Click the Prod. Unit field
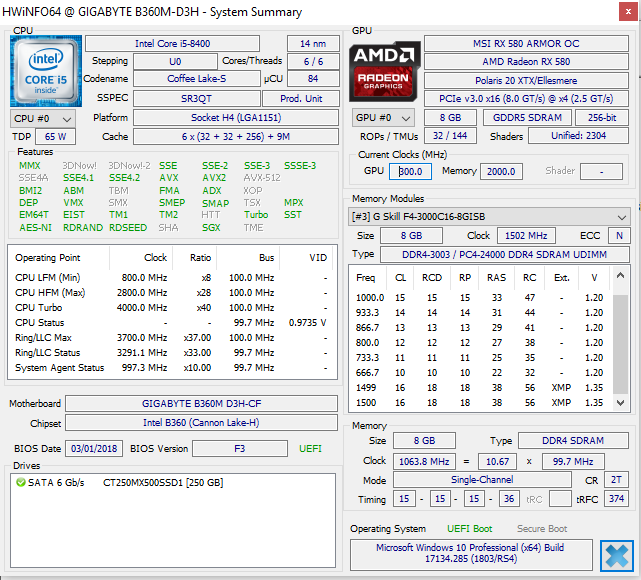641x580 pixels. pos(301,99)
